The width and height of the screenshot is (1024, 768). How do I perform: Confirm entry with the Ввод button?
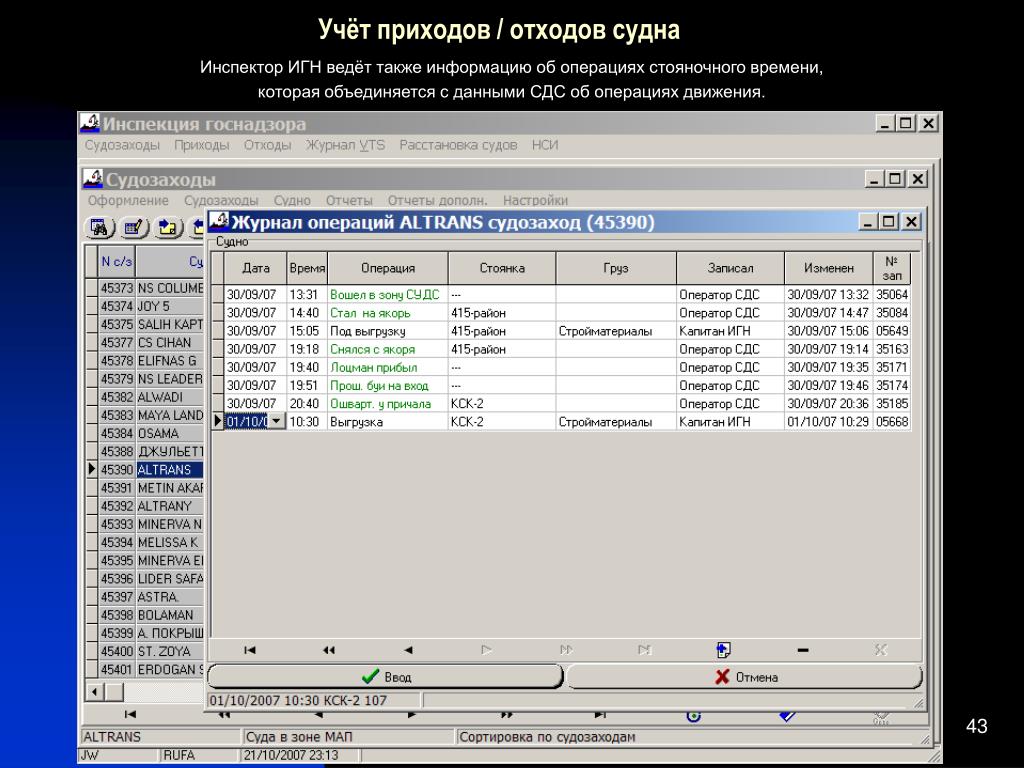tap(385, 677)
